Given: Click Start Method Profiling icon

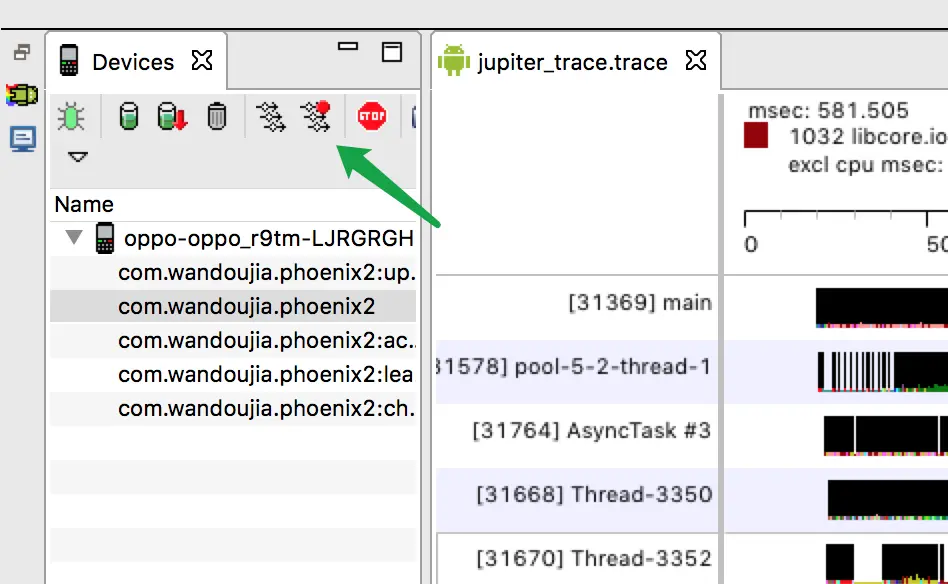Looking at the screenshot, I should pyautogui.click(x=316, y=116).
